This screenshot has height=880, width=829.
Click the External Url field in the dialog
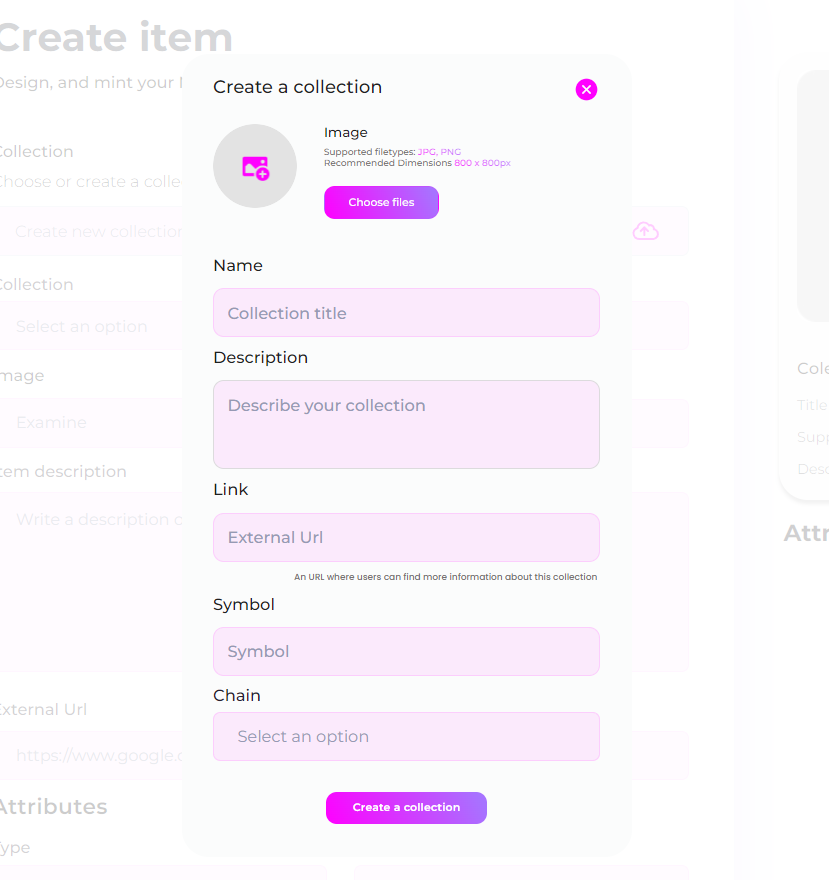tap(406, 537)
